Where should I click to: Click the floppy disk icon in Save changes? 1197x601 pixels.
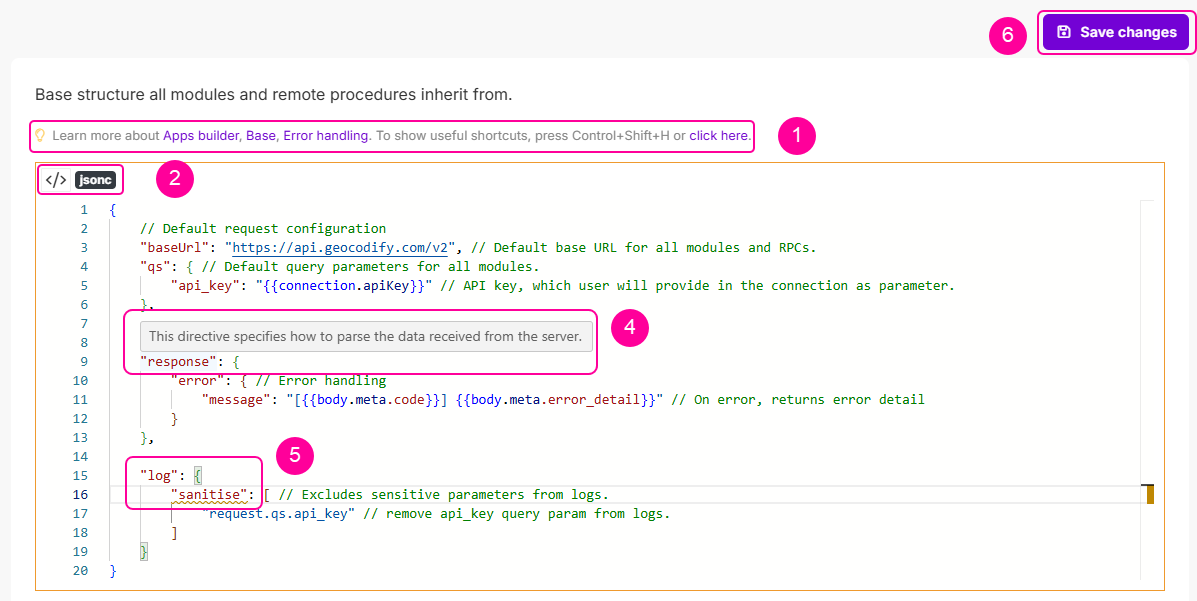click(1064, 32)
